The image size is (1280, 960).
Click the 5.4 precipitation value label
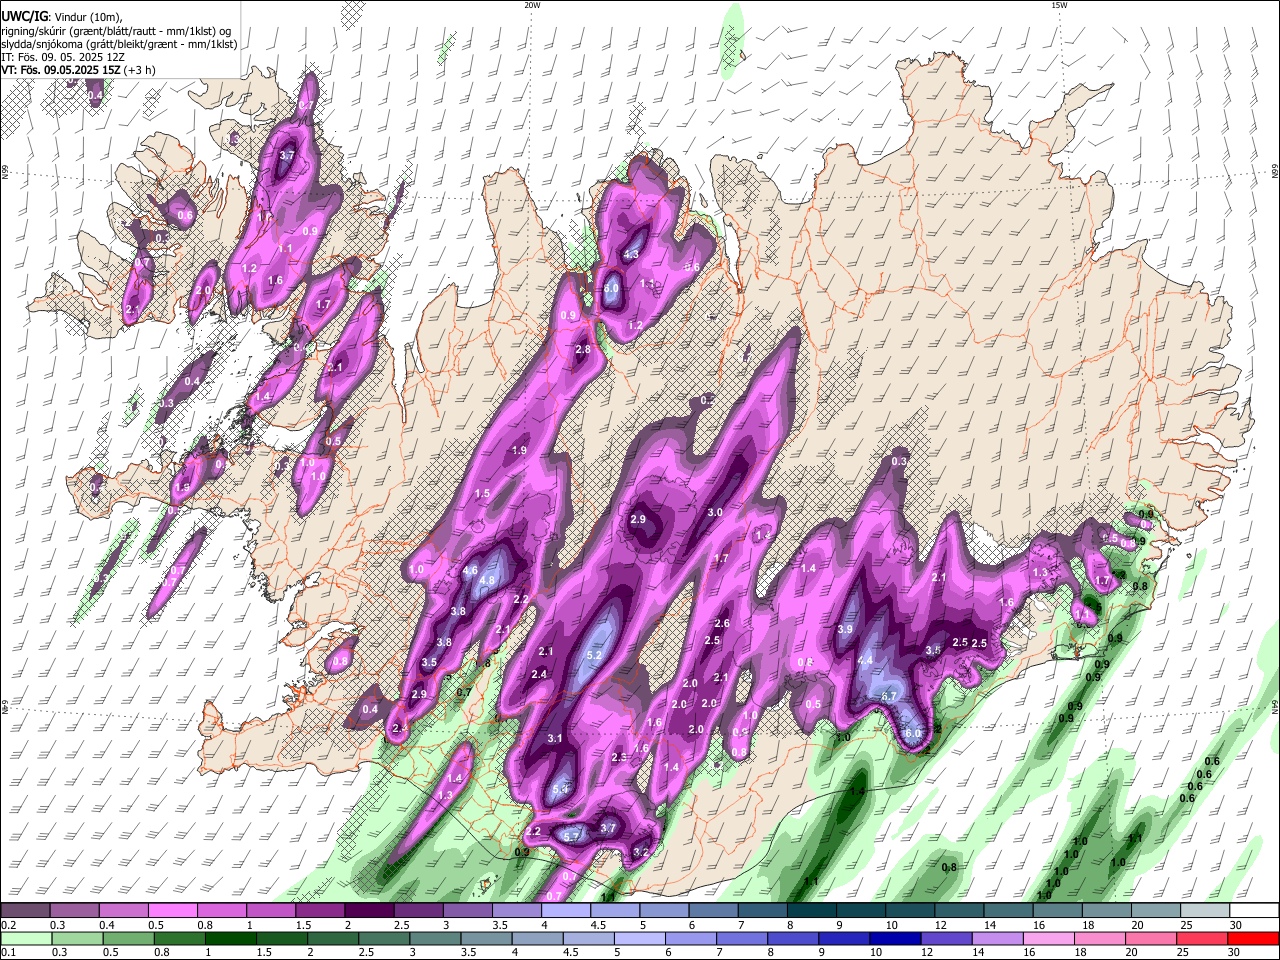[560, 790]
